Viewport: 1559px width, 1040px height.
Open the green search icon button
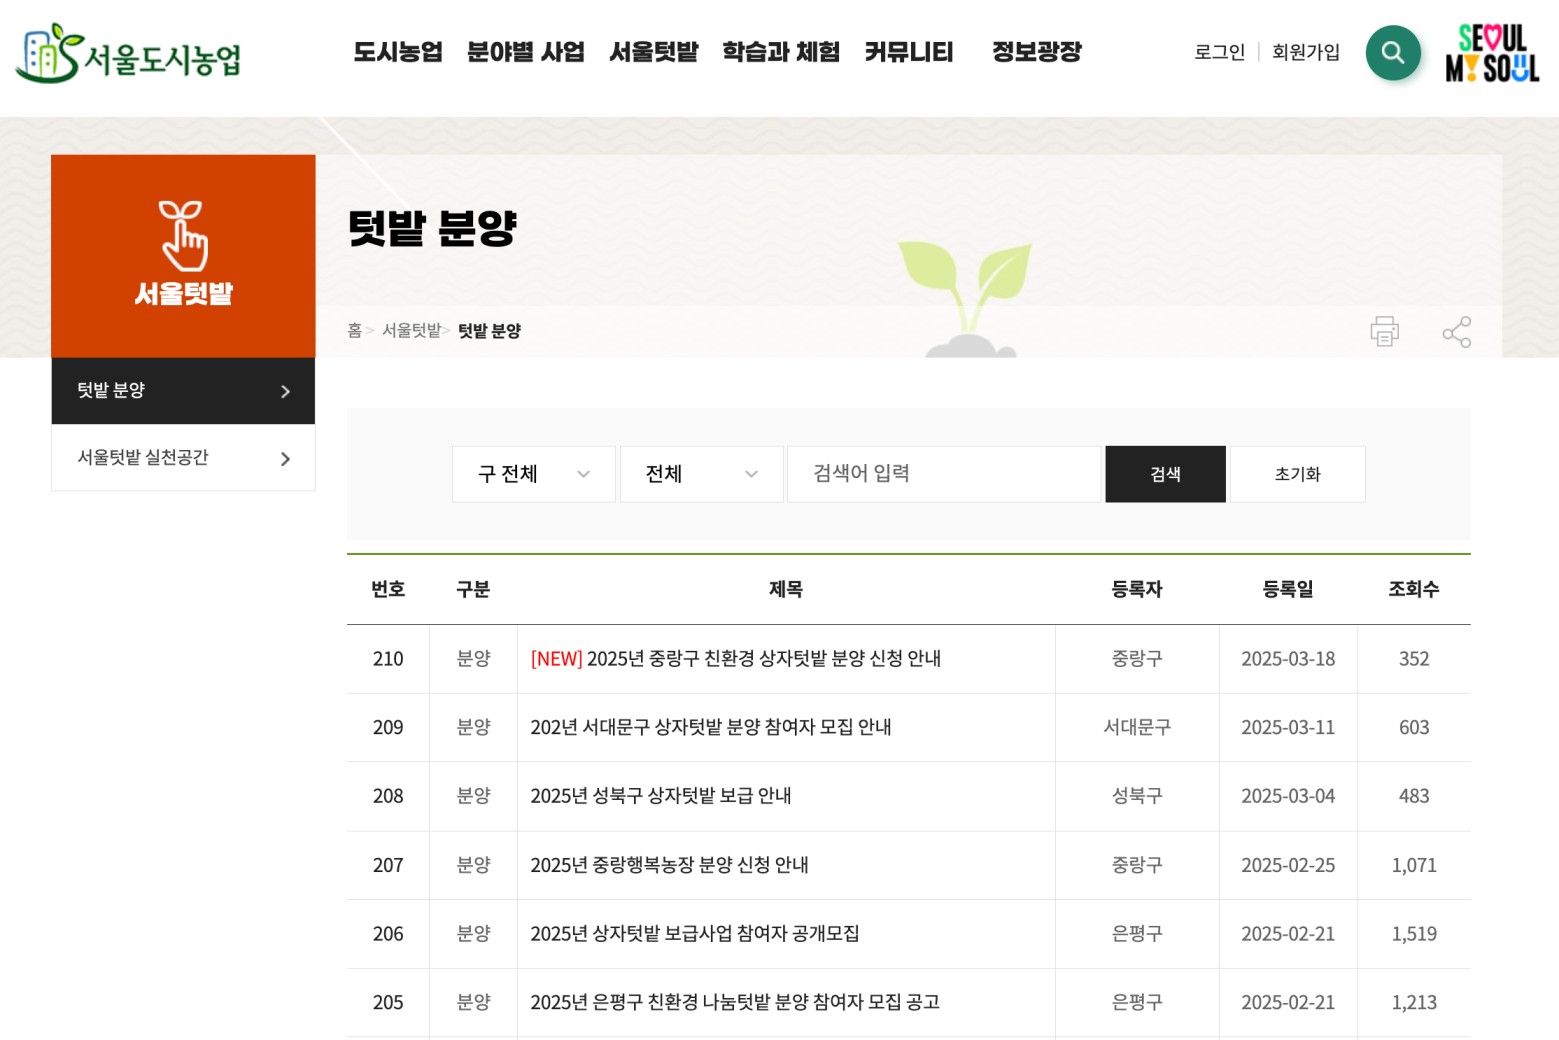1393,53
